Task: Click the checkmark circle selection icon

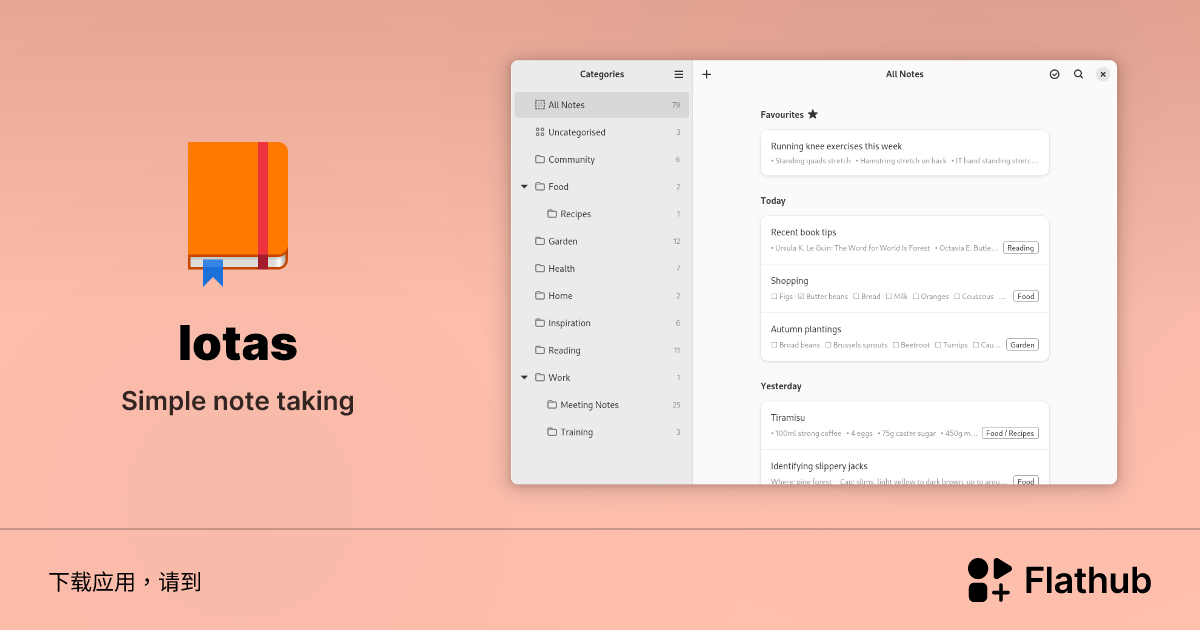Action: (x=1054, y=74)
